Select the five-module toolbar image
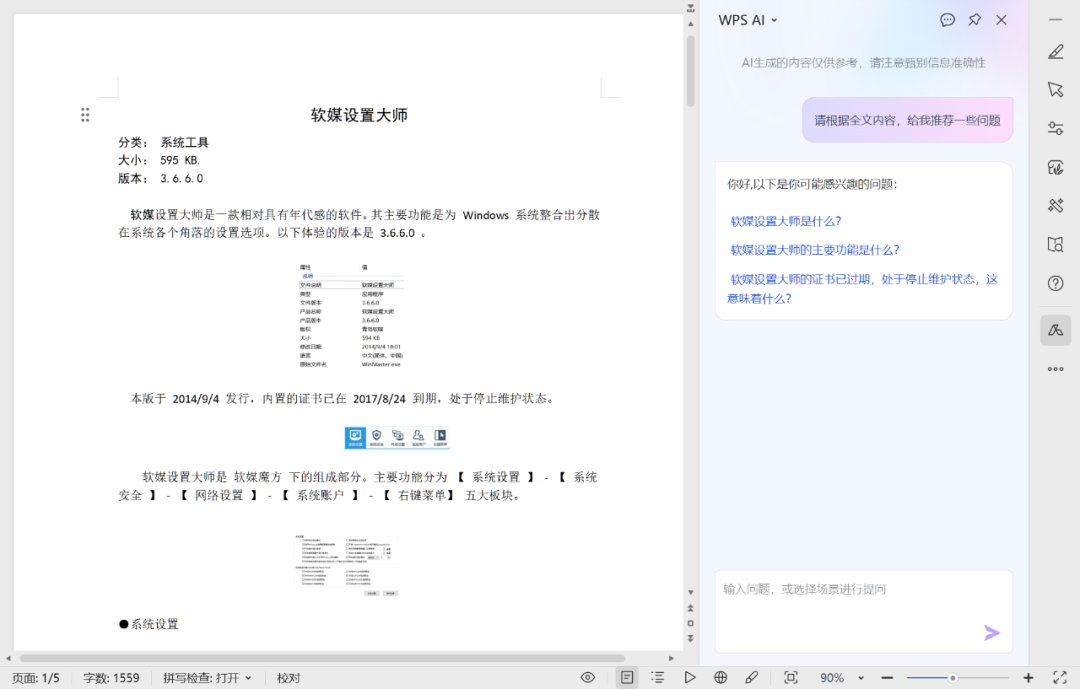 pos(397,438)
